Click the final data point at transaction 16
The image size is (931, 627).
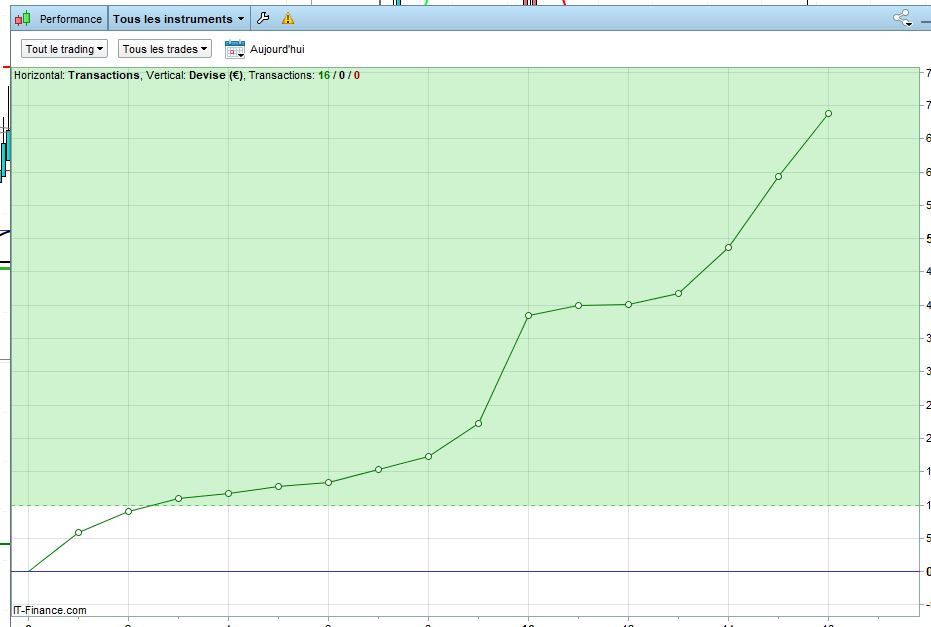[x=828, y=113]
